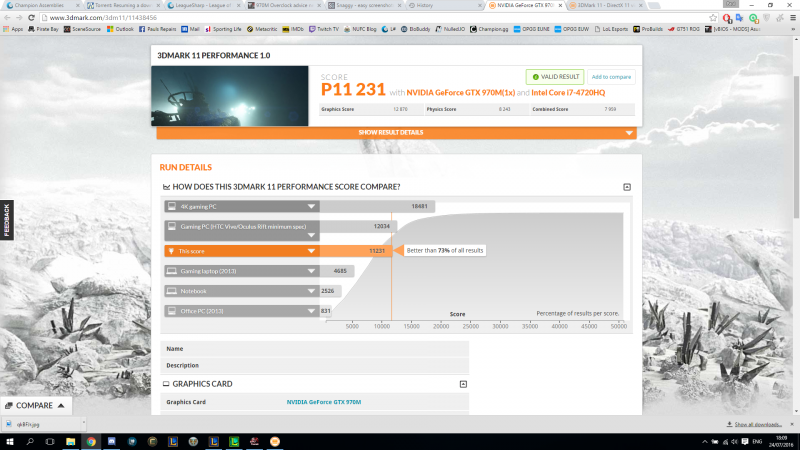The width and height of the screenshot is (800, 450).
Task: Click the taskbar clock and date
Action: [x=781, y=442]
